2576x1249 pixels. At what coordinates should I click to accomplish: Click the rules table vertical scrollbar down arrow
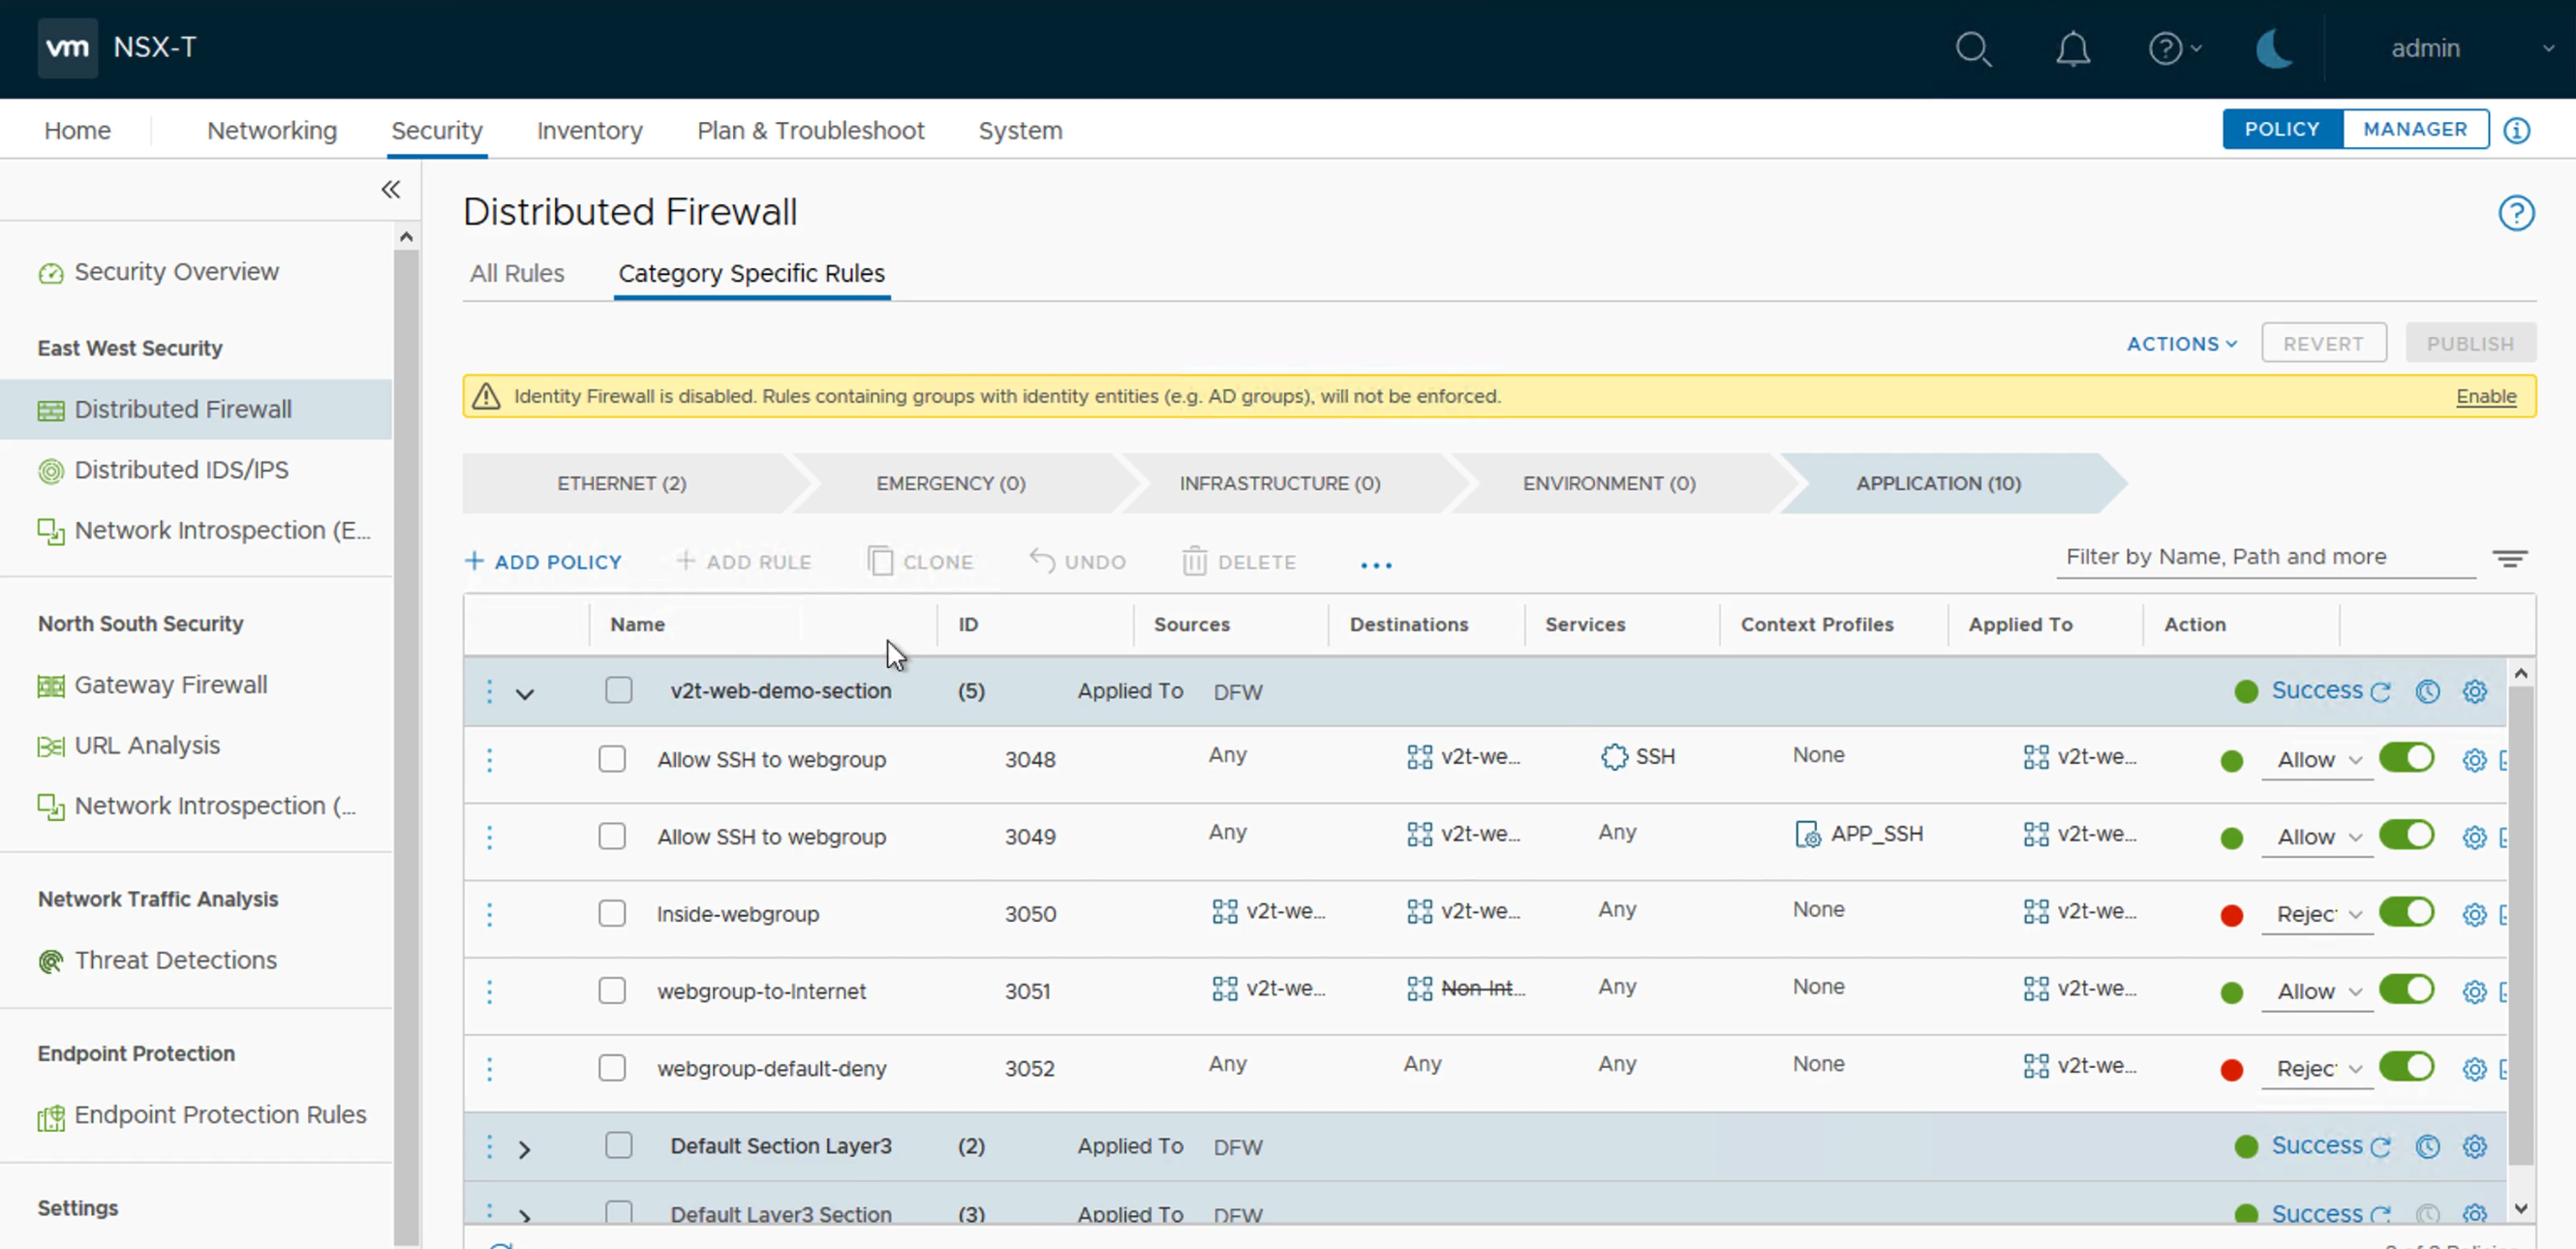pos(2520,1208)
